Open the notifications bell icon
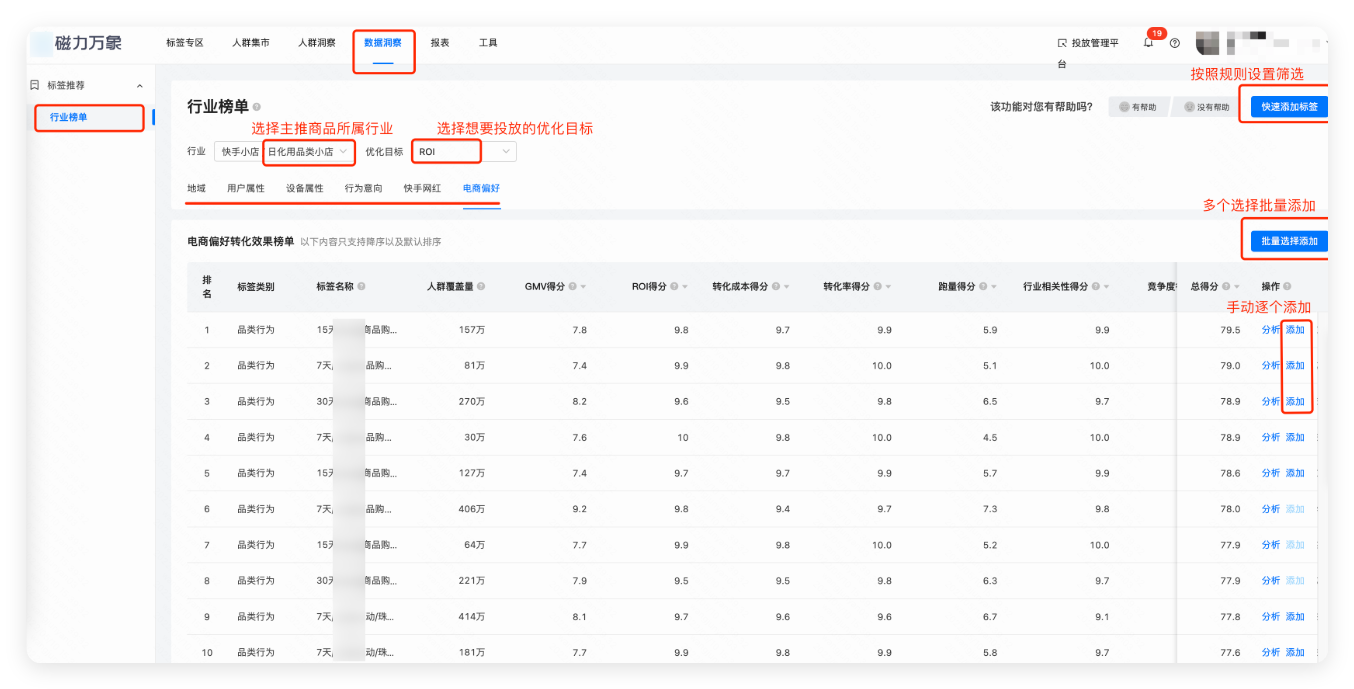Screen dimensions: 1354x689 1148,43
